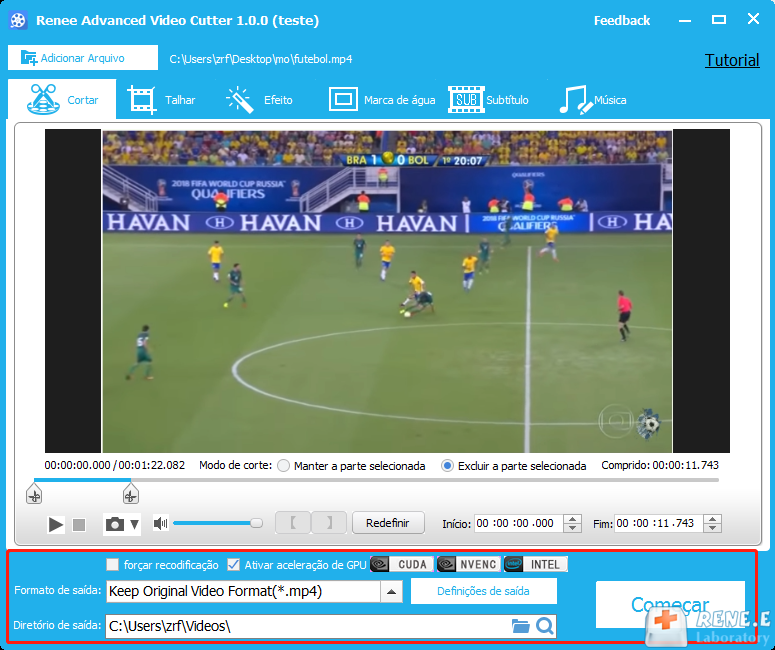Decrease the Início time value
Image resolution: width=775 pixels, height=650 pixels.
click(x=572, y=527)
